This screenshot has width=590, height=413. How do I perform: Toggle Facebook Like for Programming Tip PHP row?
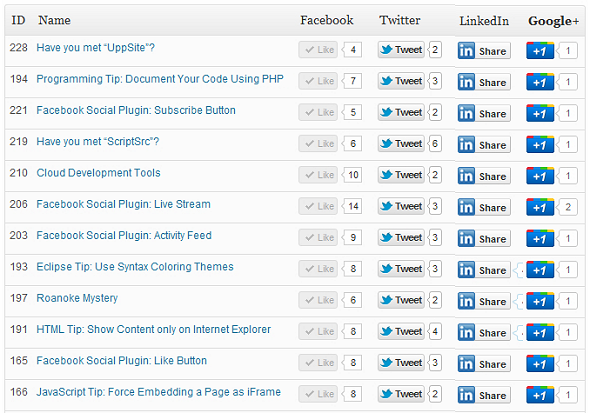click(x=318, y=81)
